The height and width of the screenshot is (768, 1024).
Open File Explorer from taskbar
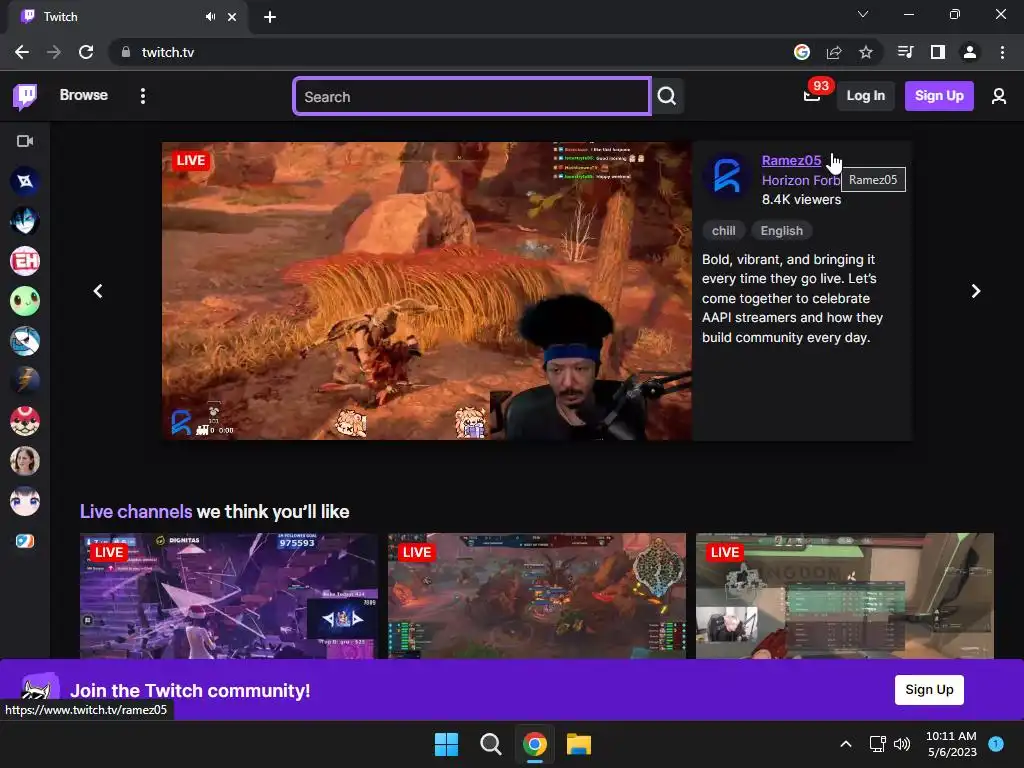pos(579,744)
